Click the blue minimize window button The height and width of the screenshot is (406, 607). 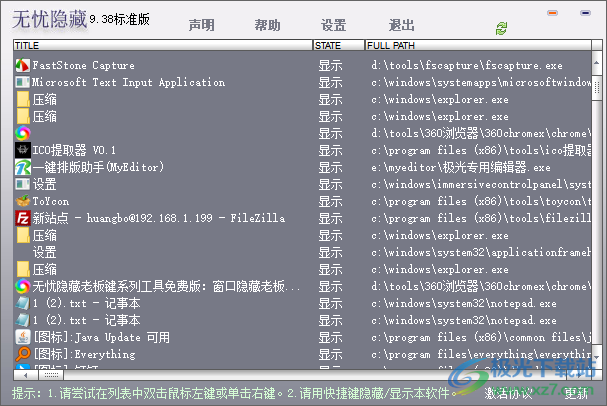pos(585,13)
